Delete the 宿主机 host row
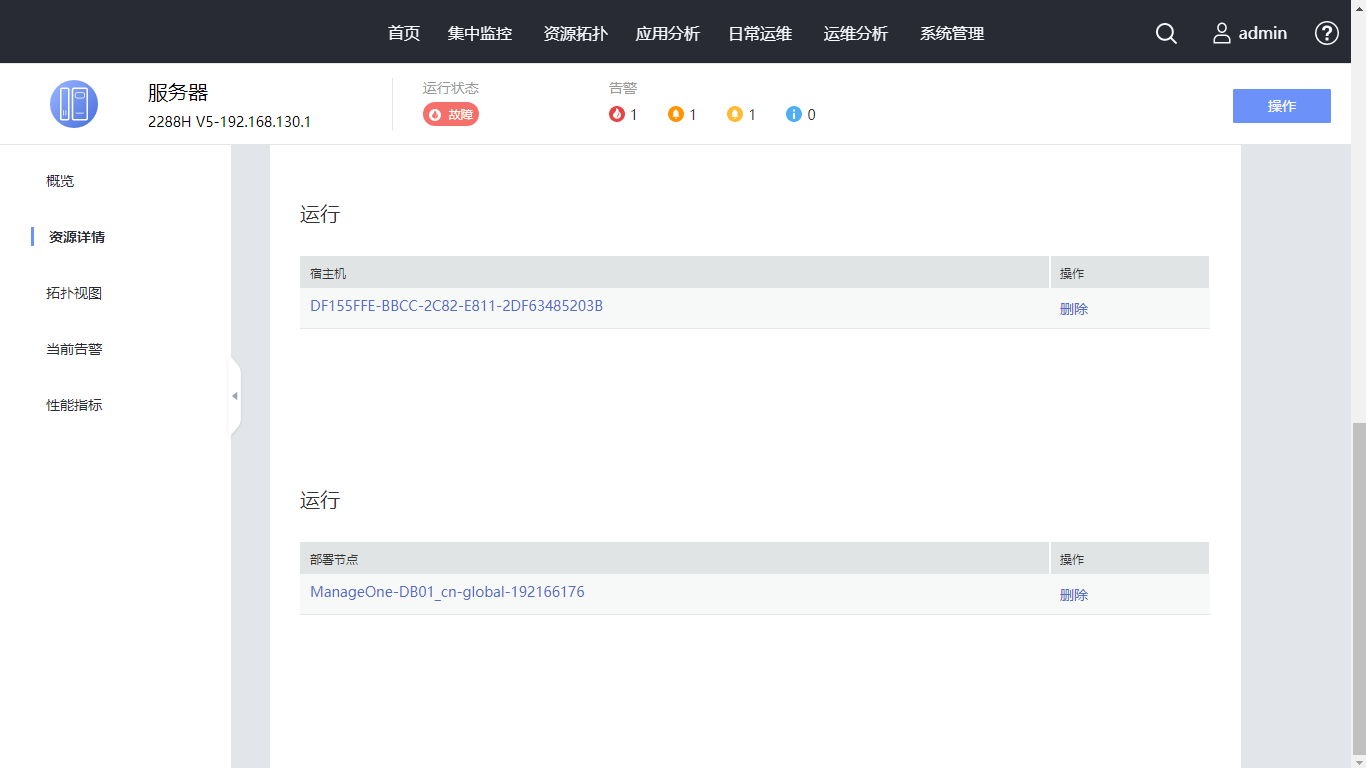The width and height of the screenshot is (1366, 768). point(1074,309)
